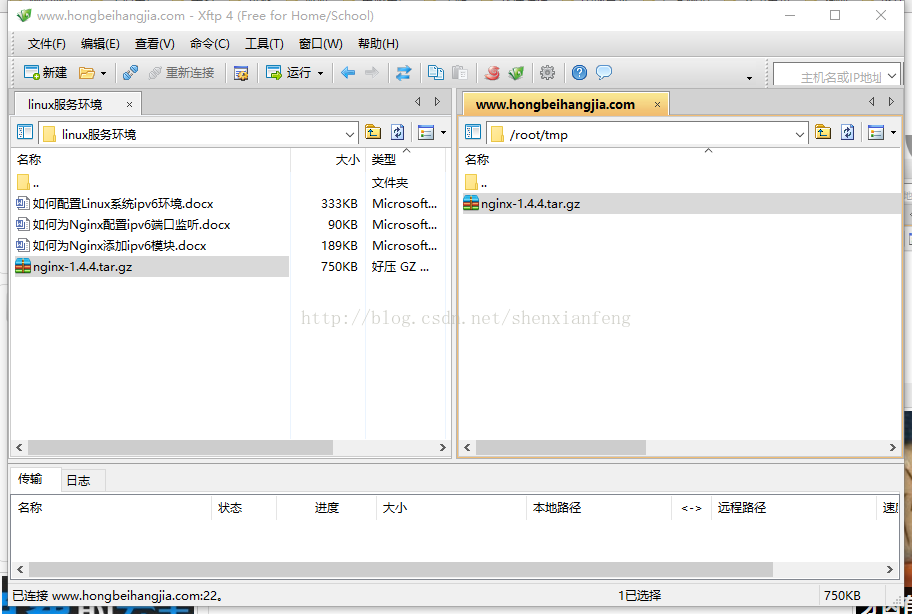Click the Run button (运行)
The image size is (912, 614).
click(288, 73)
